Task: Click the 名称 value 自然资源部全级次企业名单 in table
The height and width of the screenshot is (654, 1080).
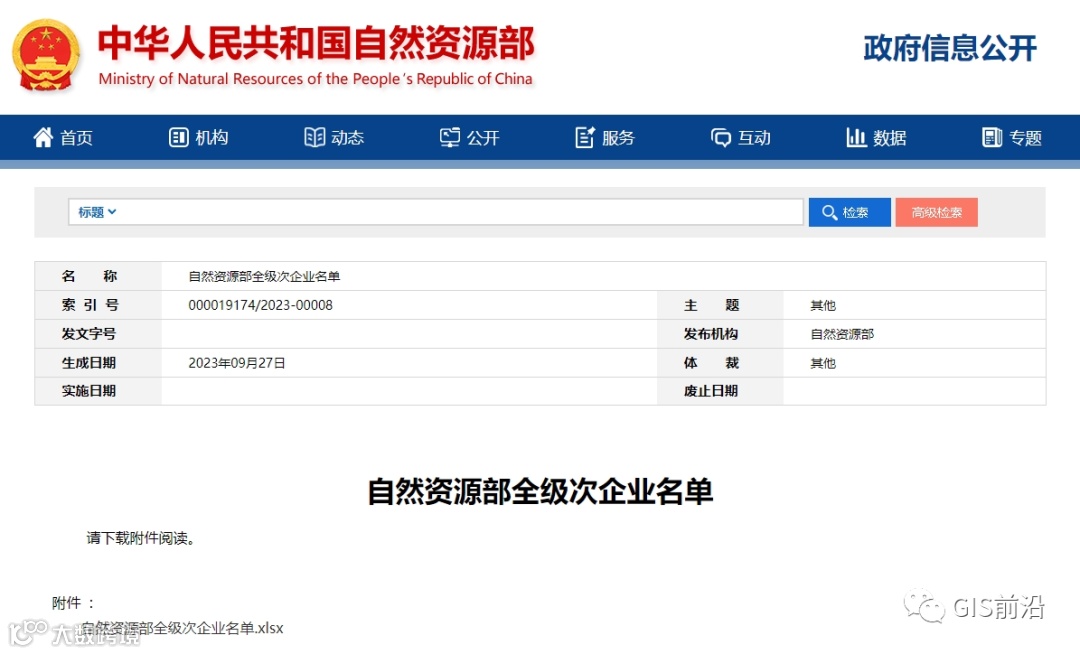Action: coord(264,276)
